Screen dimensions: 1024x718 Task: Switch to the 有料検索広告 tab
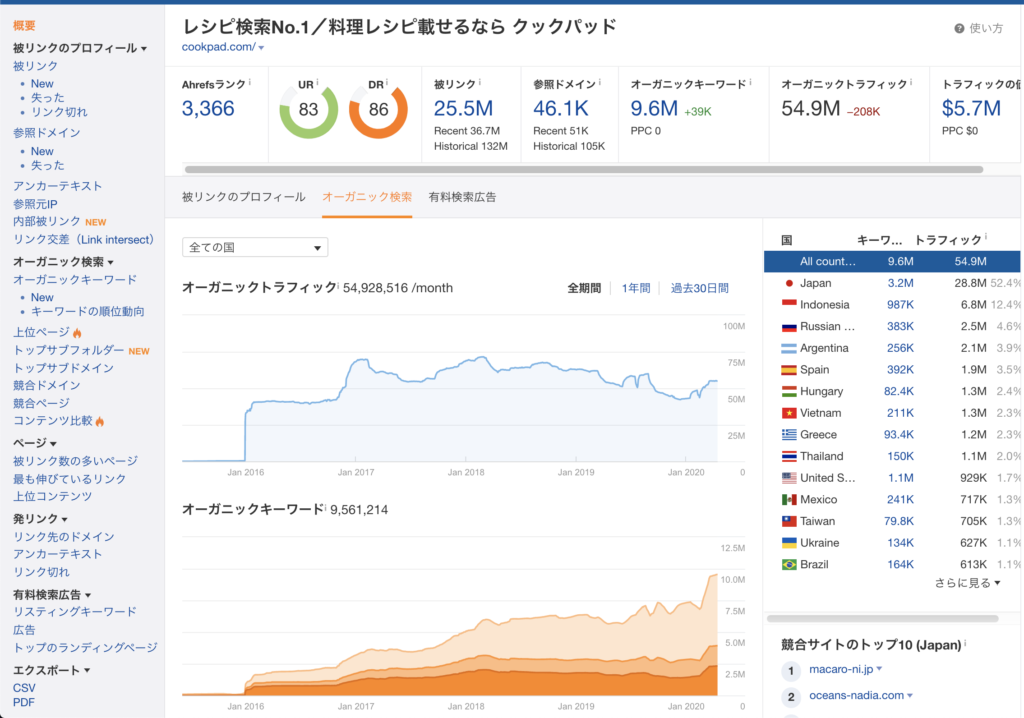pyautogui.click(x=462, y=197)
